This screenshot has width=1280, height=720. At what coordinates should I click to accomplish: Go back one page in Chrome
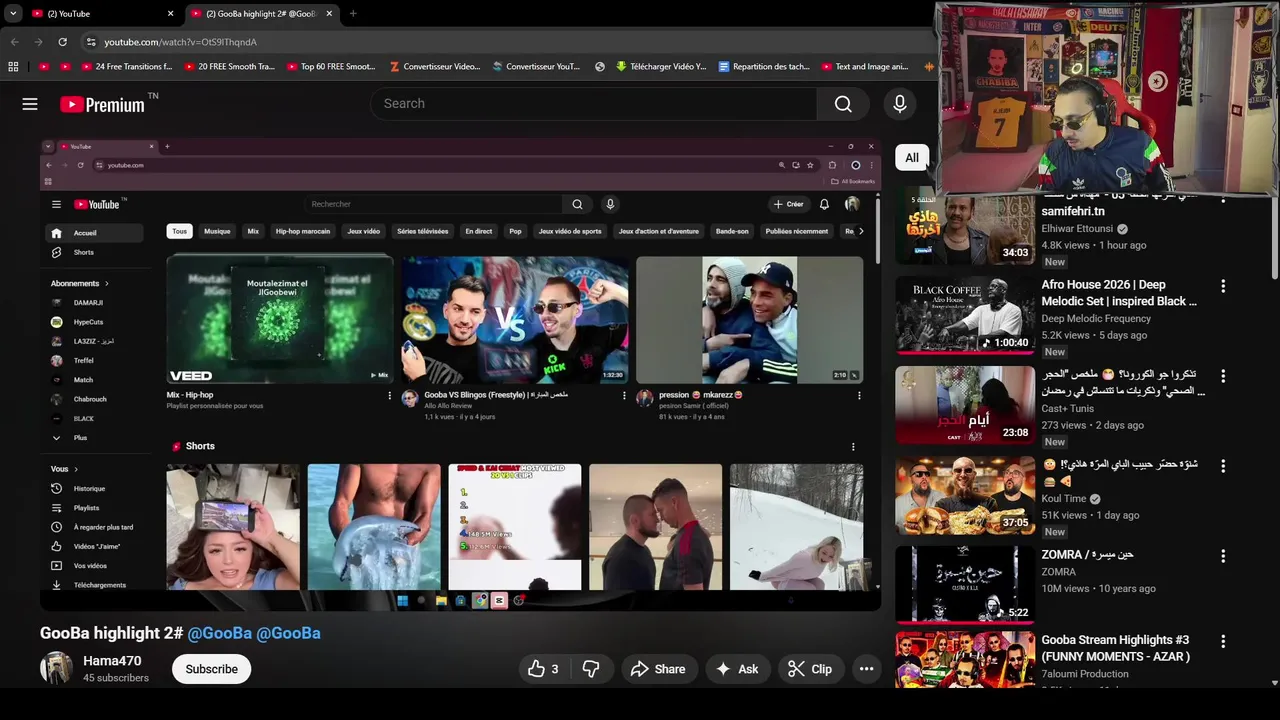click(x=14, y=42)
